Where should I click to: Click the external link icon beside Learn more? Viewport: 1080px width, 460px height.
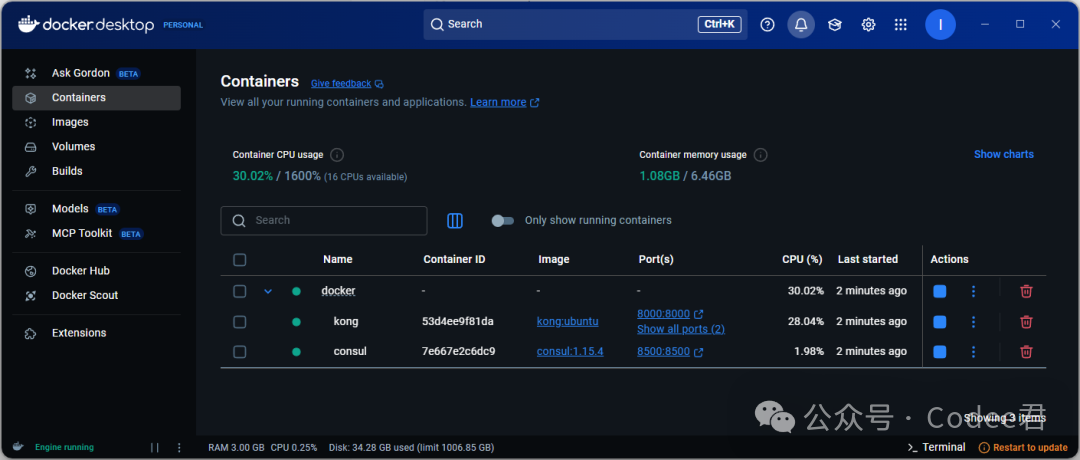pos(534,103)
